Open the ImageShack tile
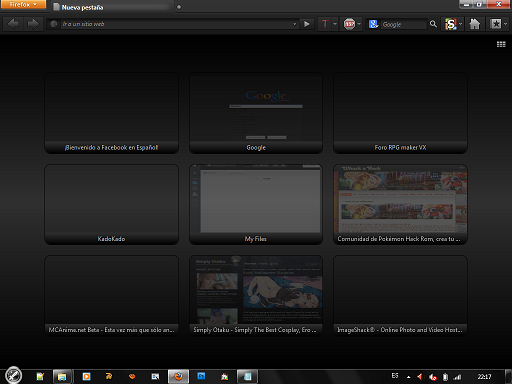512x384 pixels. 400,295
